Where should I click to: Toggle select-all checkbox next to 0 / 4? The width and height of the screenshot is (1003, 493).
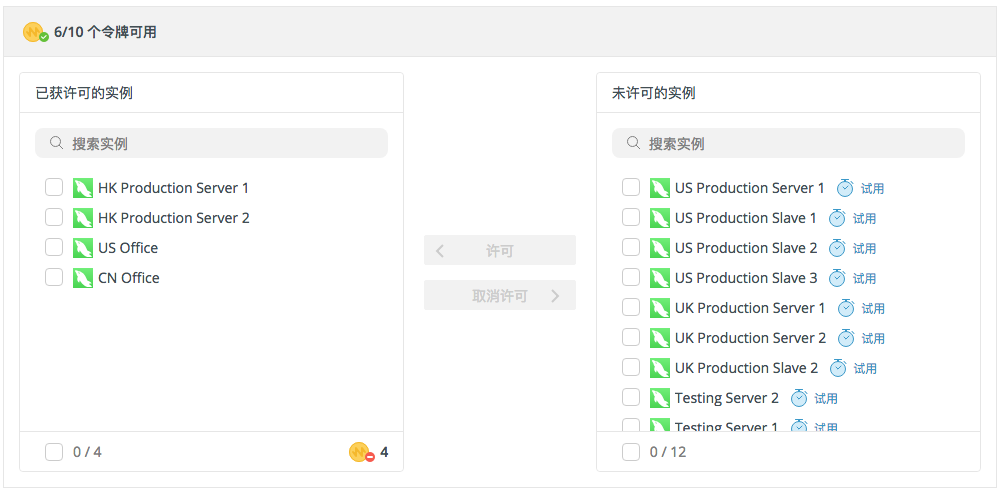point(54,452)
